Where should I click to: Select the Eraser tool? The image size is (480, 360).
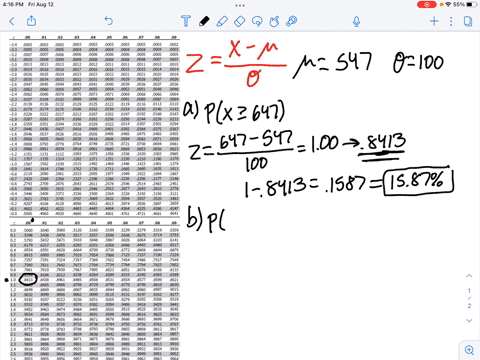(x=239, y=21)
